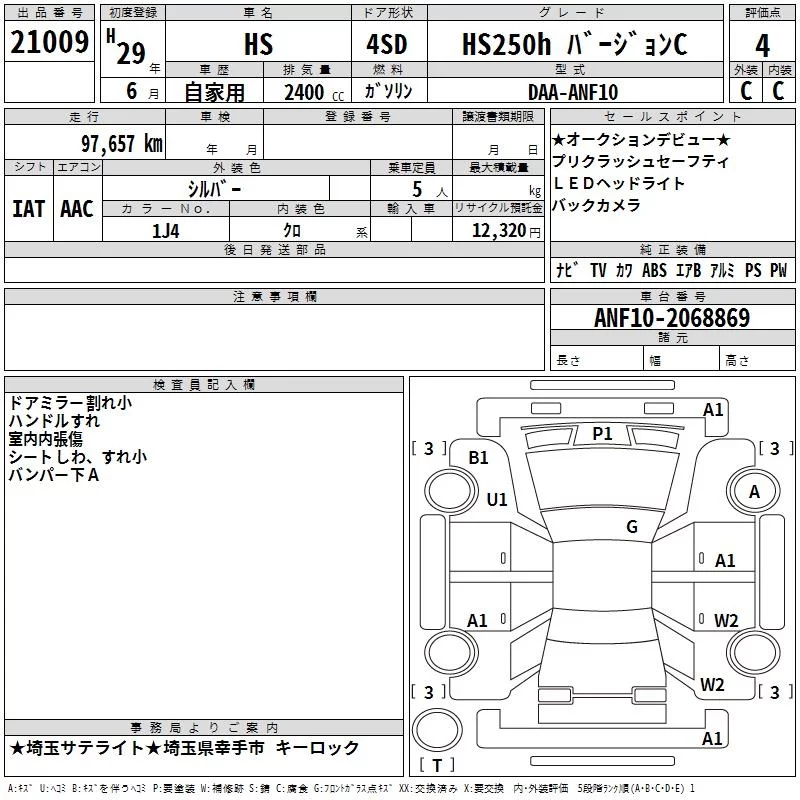The image size is (800, 800).
Task: Click the セールスポイント header
Action: (x=672, y=116)
